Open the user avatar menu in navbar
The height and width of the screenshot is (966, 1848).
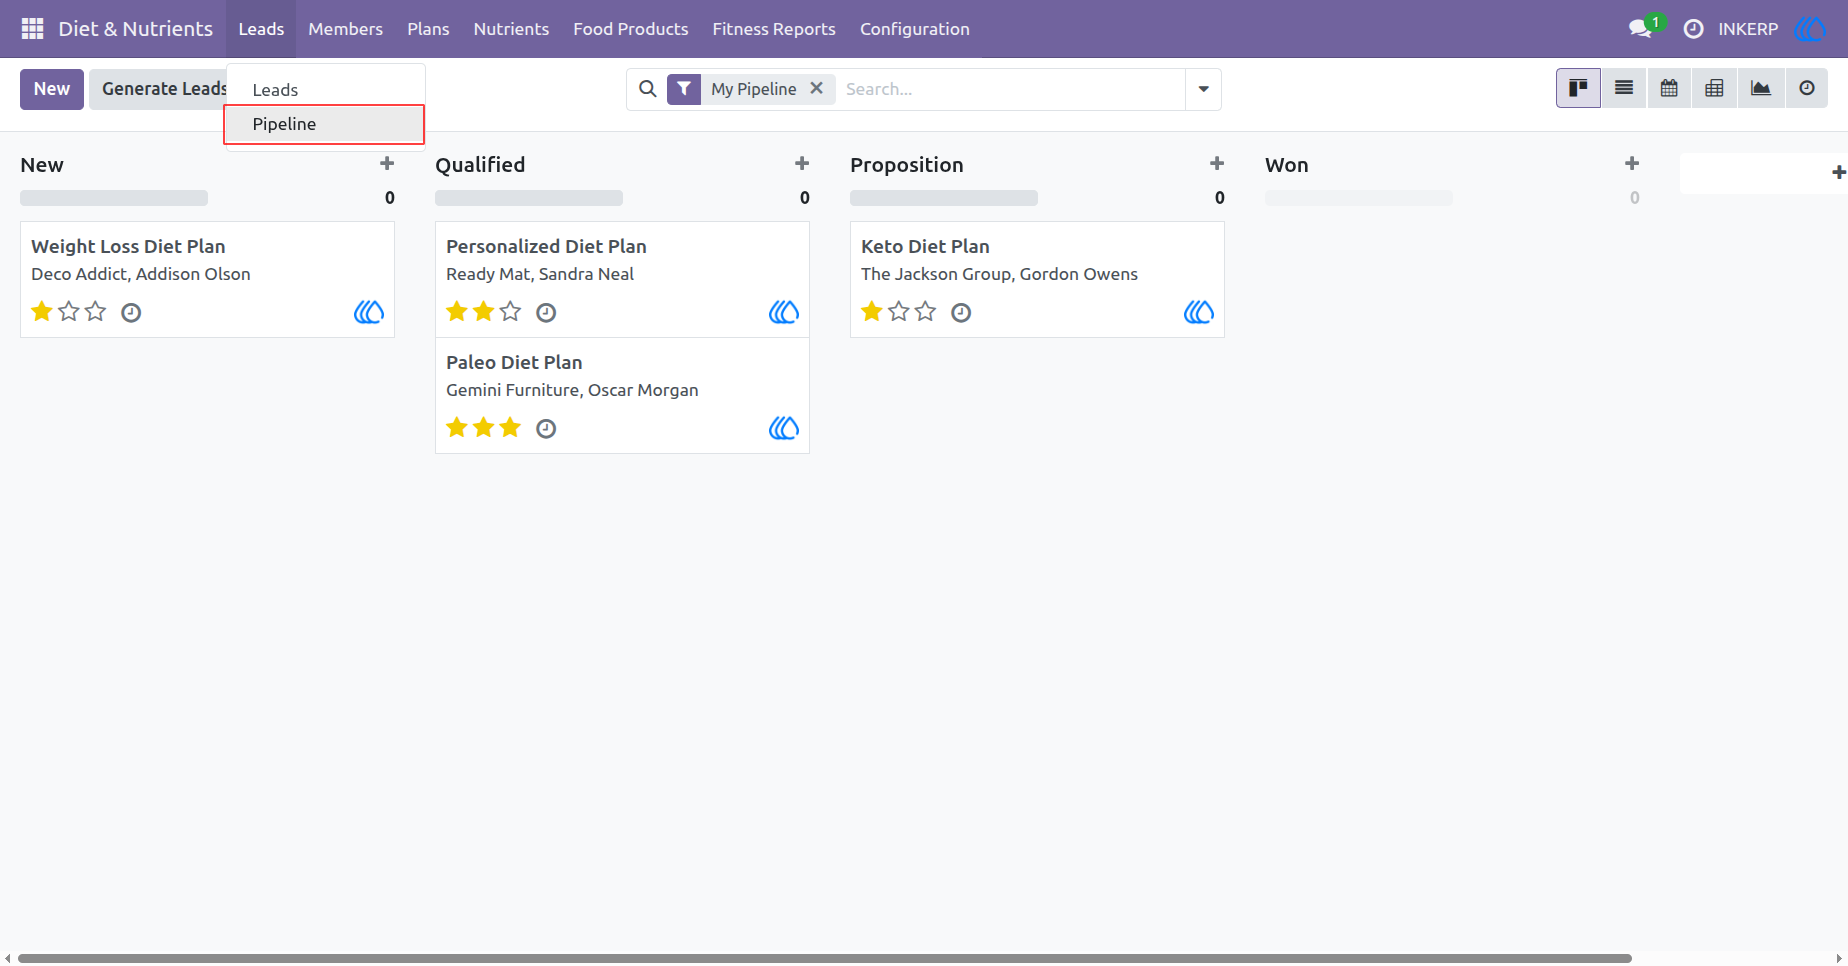pos(1809,29)
